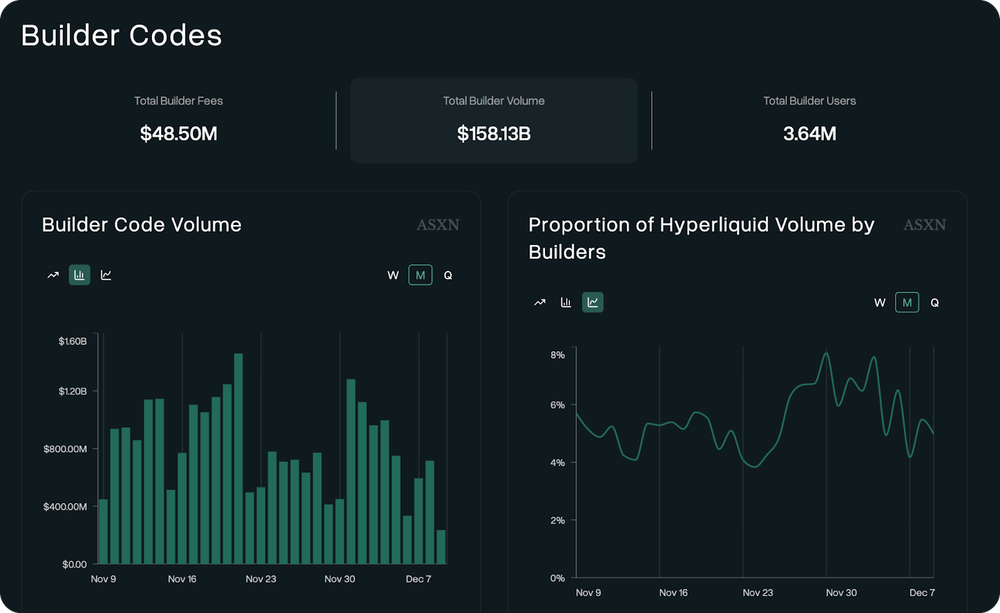The width and height of the screenshot is (1000, 613).
Task: Click line chart icon in Proportion chart
Action: pyautogui.click(x=593, y=302)
